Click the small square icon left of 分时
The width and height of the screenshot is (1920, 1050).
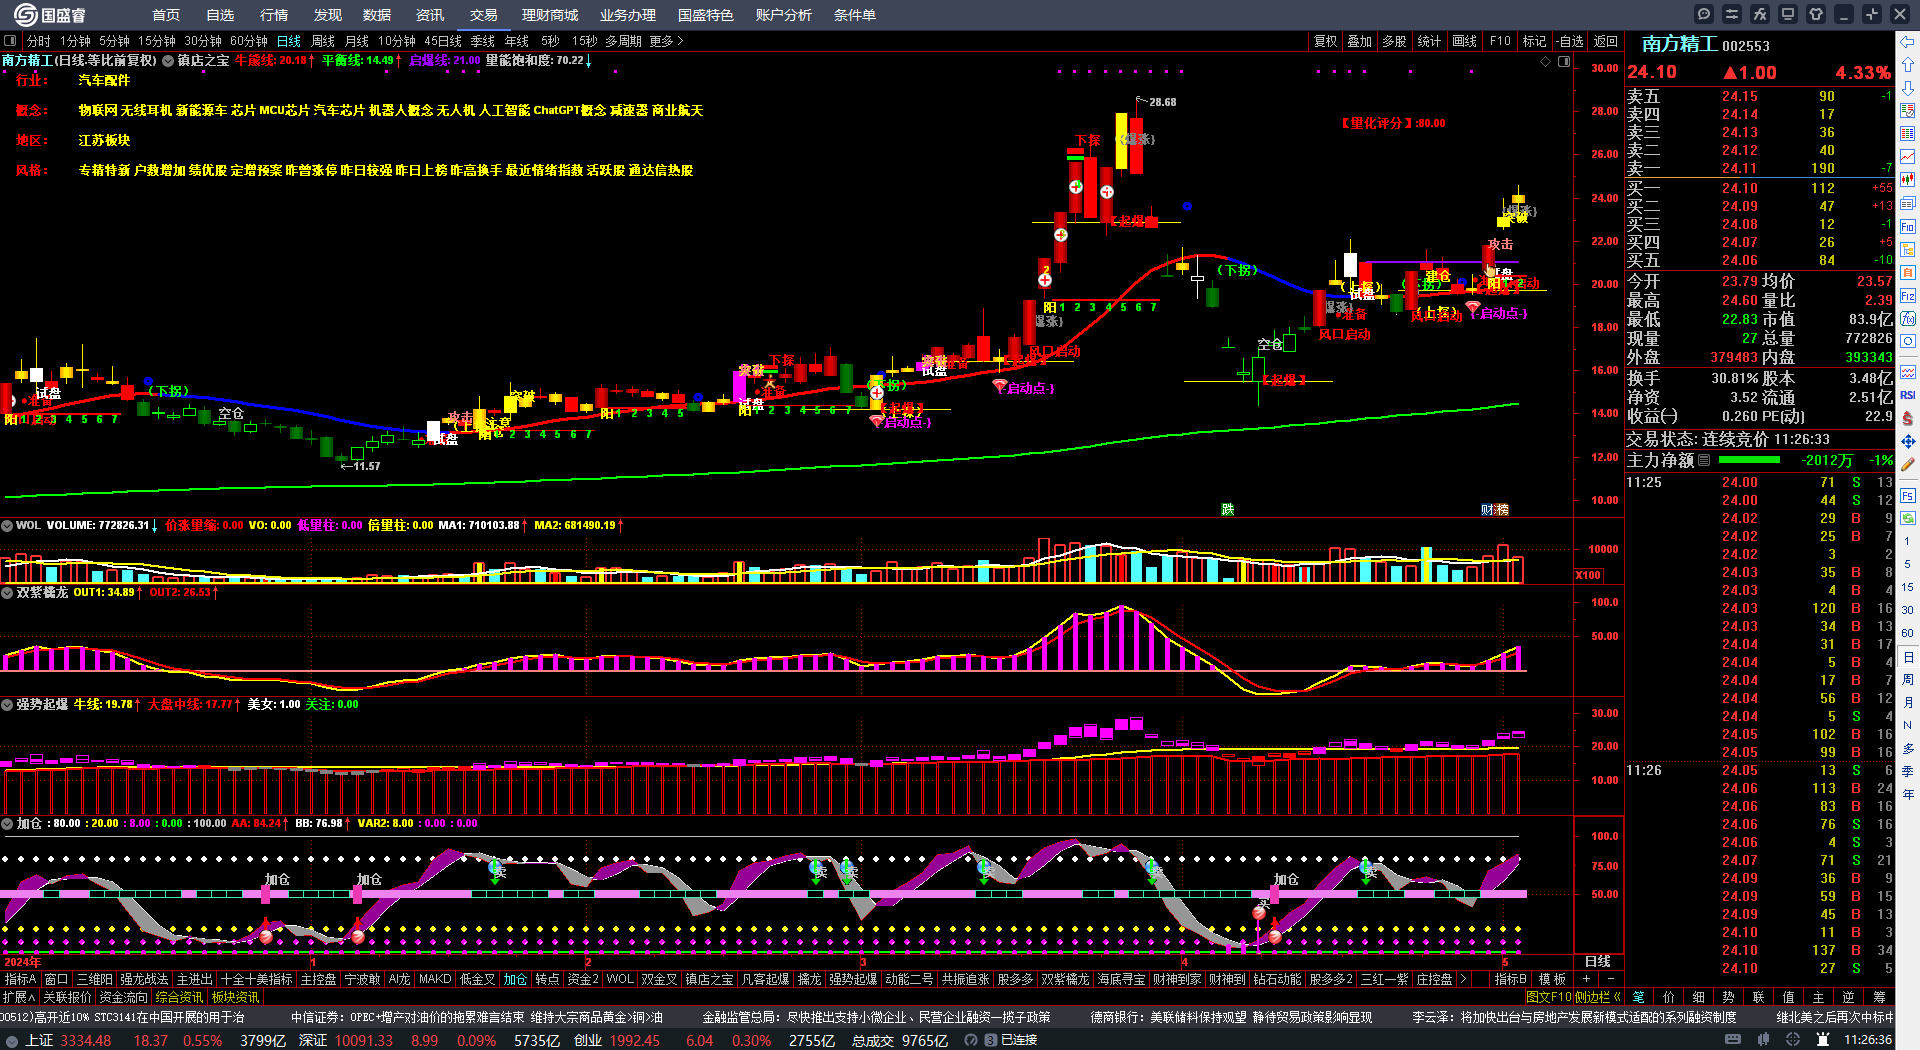click(10, 41)
